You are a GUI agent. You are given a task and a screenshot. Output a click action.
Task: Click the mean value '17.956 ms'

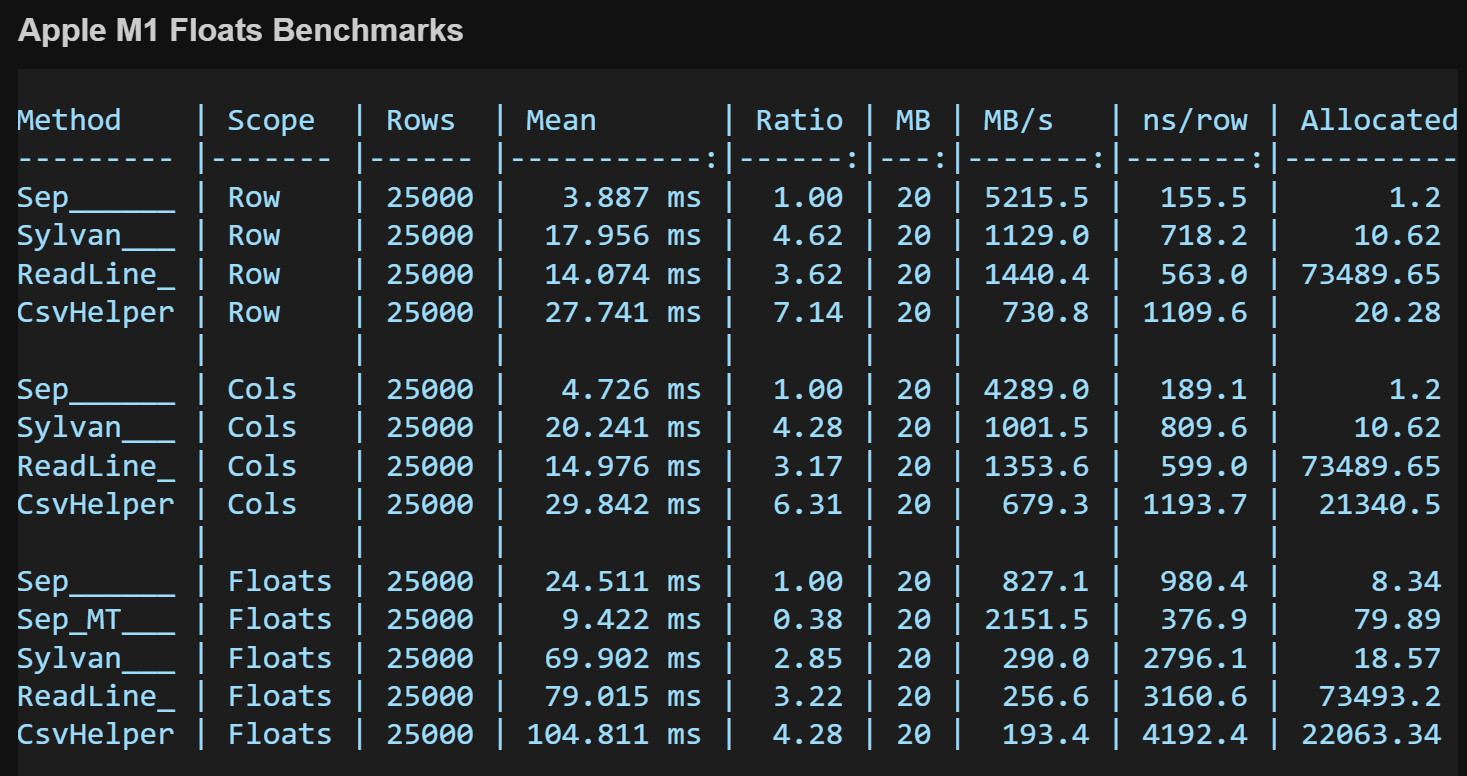[622, 236]
